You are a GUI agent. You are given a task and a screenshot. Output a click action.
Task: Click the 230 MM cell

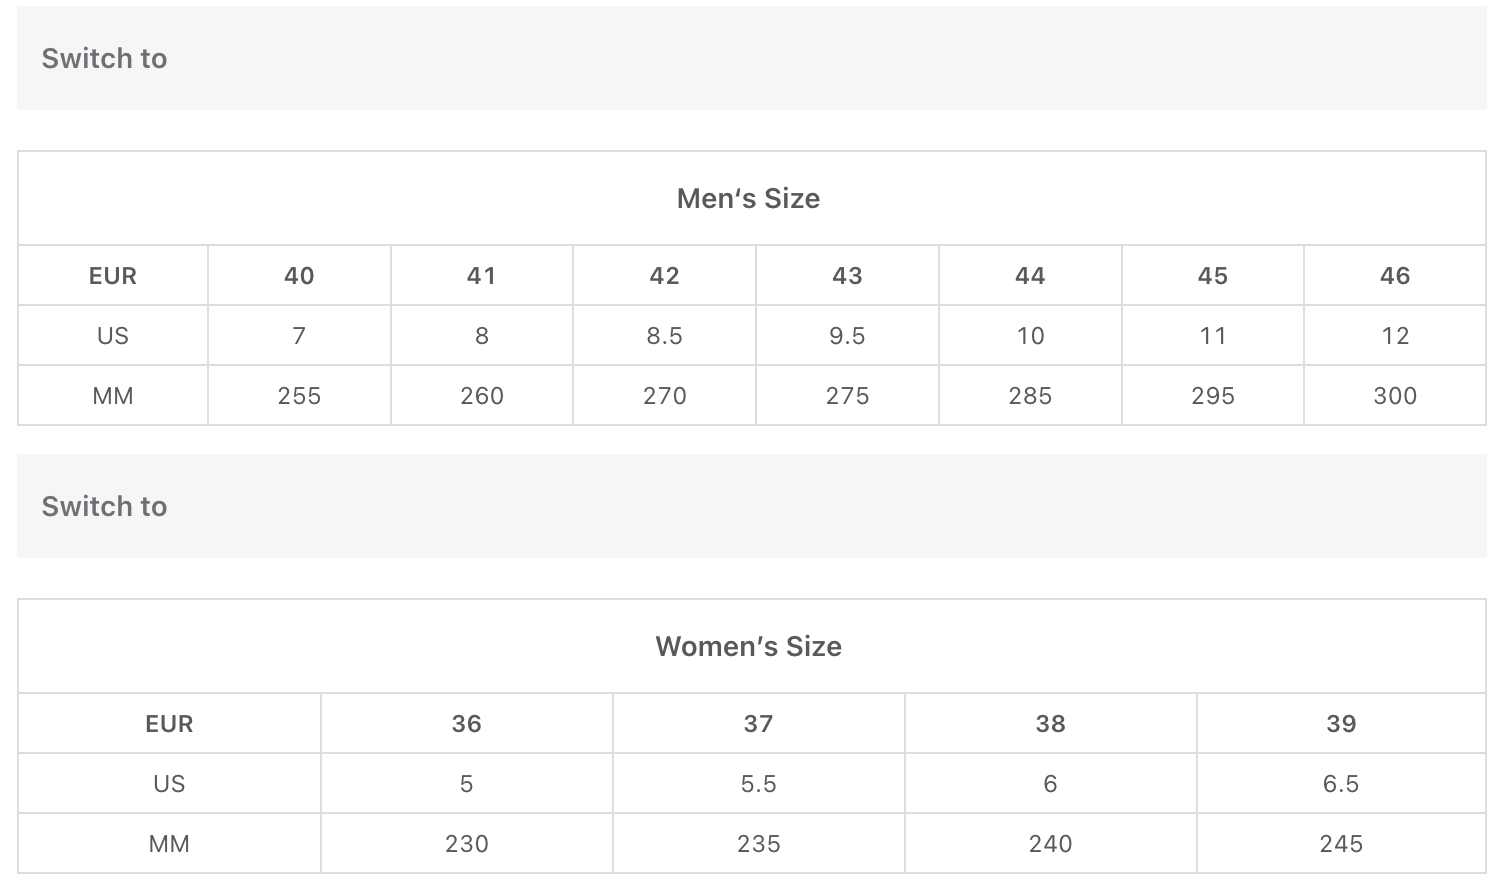click(x=466, y=844)
